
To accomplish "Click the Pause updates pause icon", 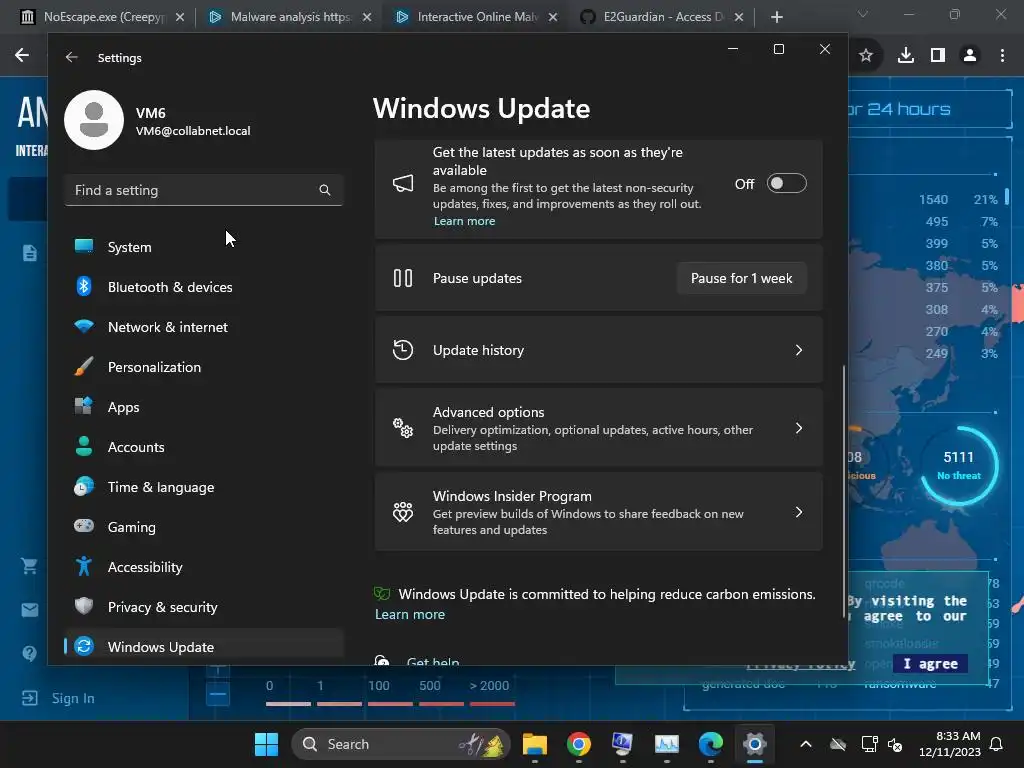I will coord(403,278).
